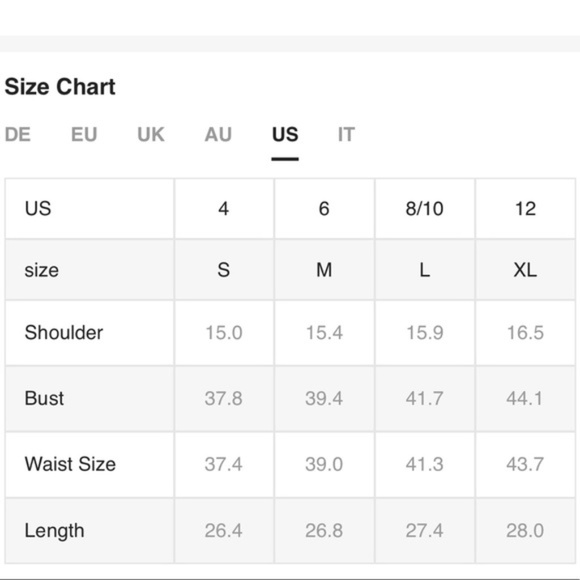This screenshot has height=580, width=580.
Task: Click the XL size cell
Action: click(x=525, y=270)
